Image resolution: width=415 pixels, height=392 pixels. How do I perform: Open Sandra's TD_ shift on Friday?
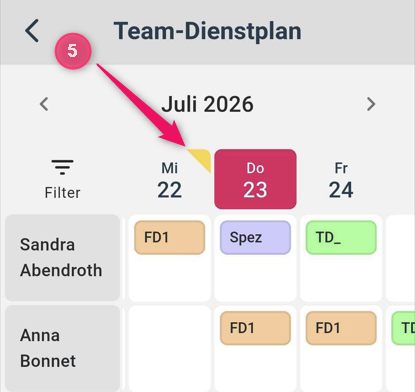(x=341, y=237)
